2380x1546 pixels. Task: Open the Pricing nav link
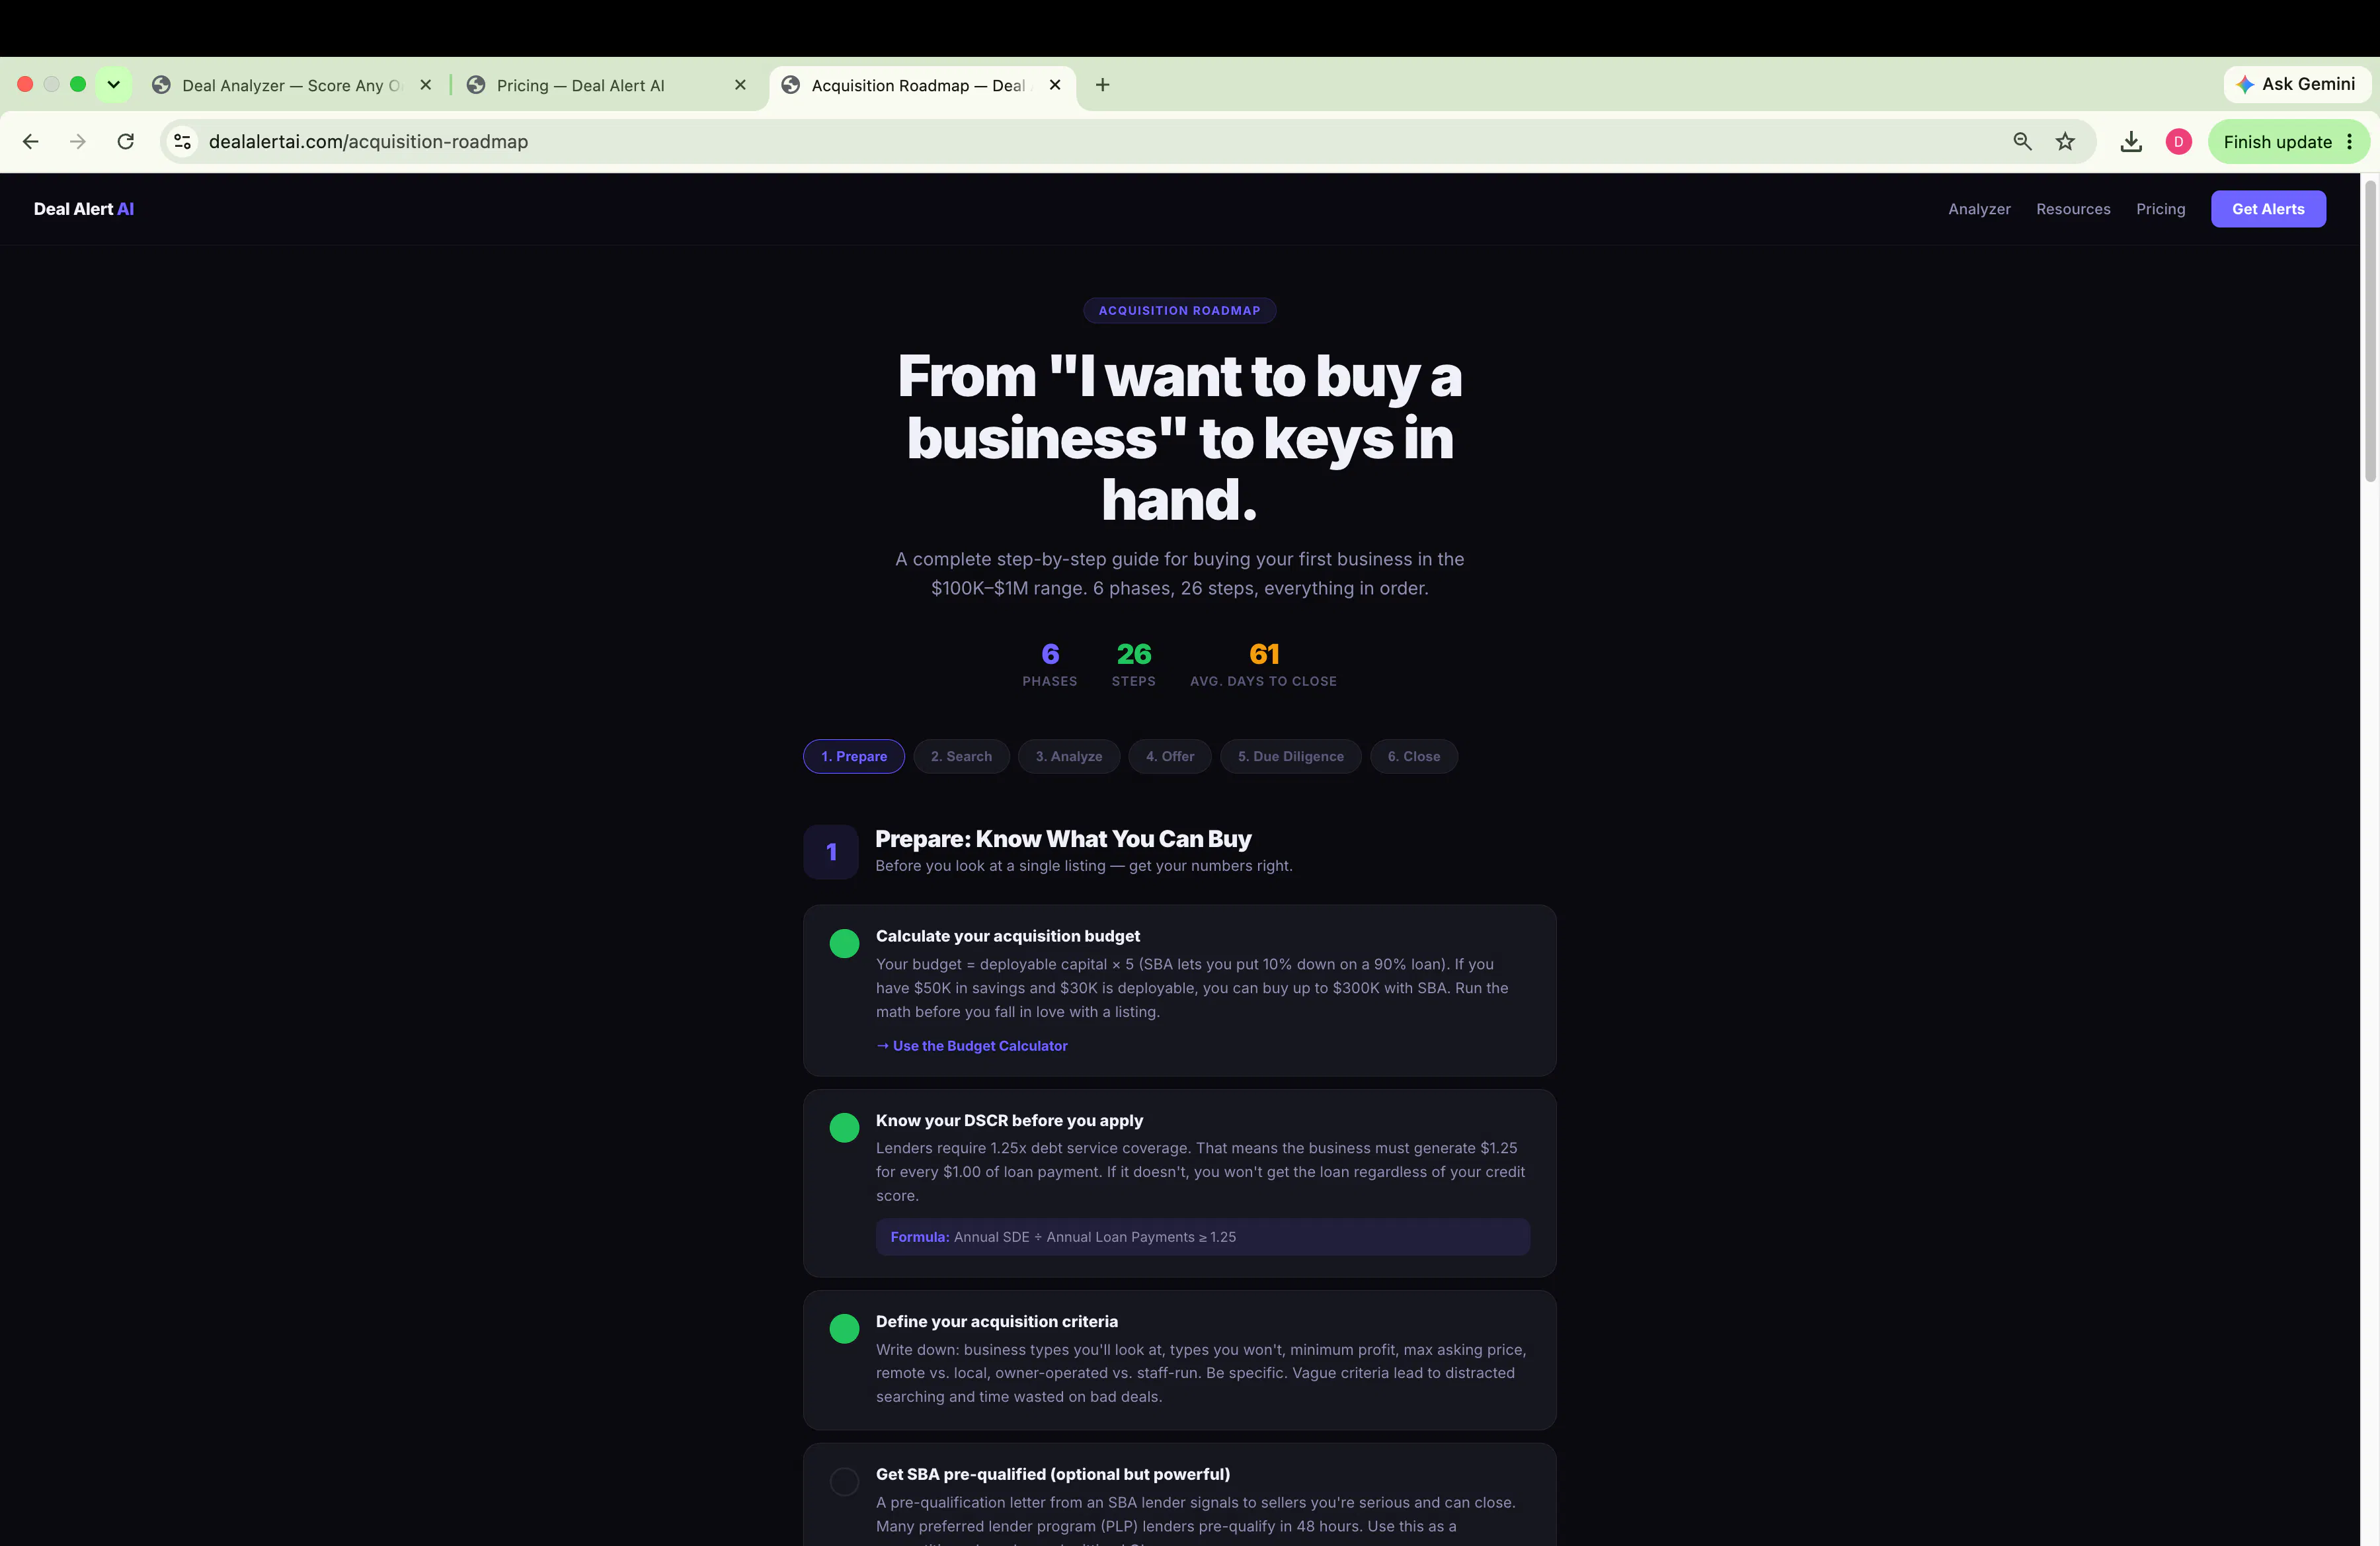(2160, 209)
